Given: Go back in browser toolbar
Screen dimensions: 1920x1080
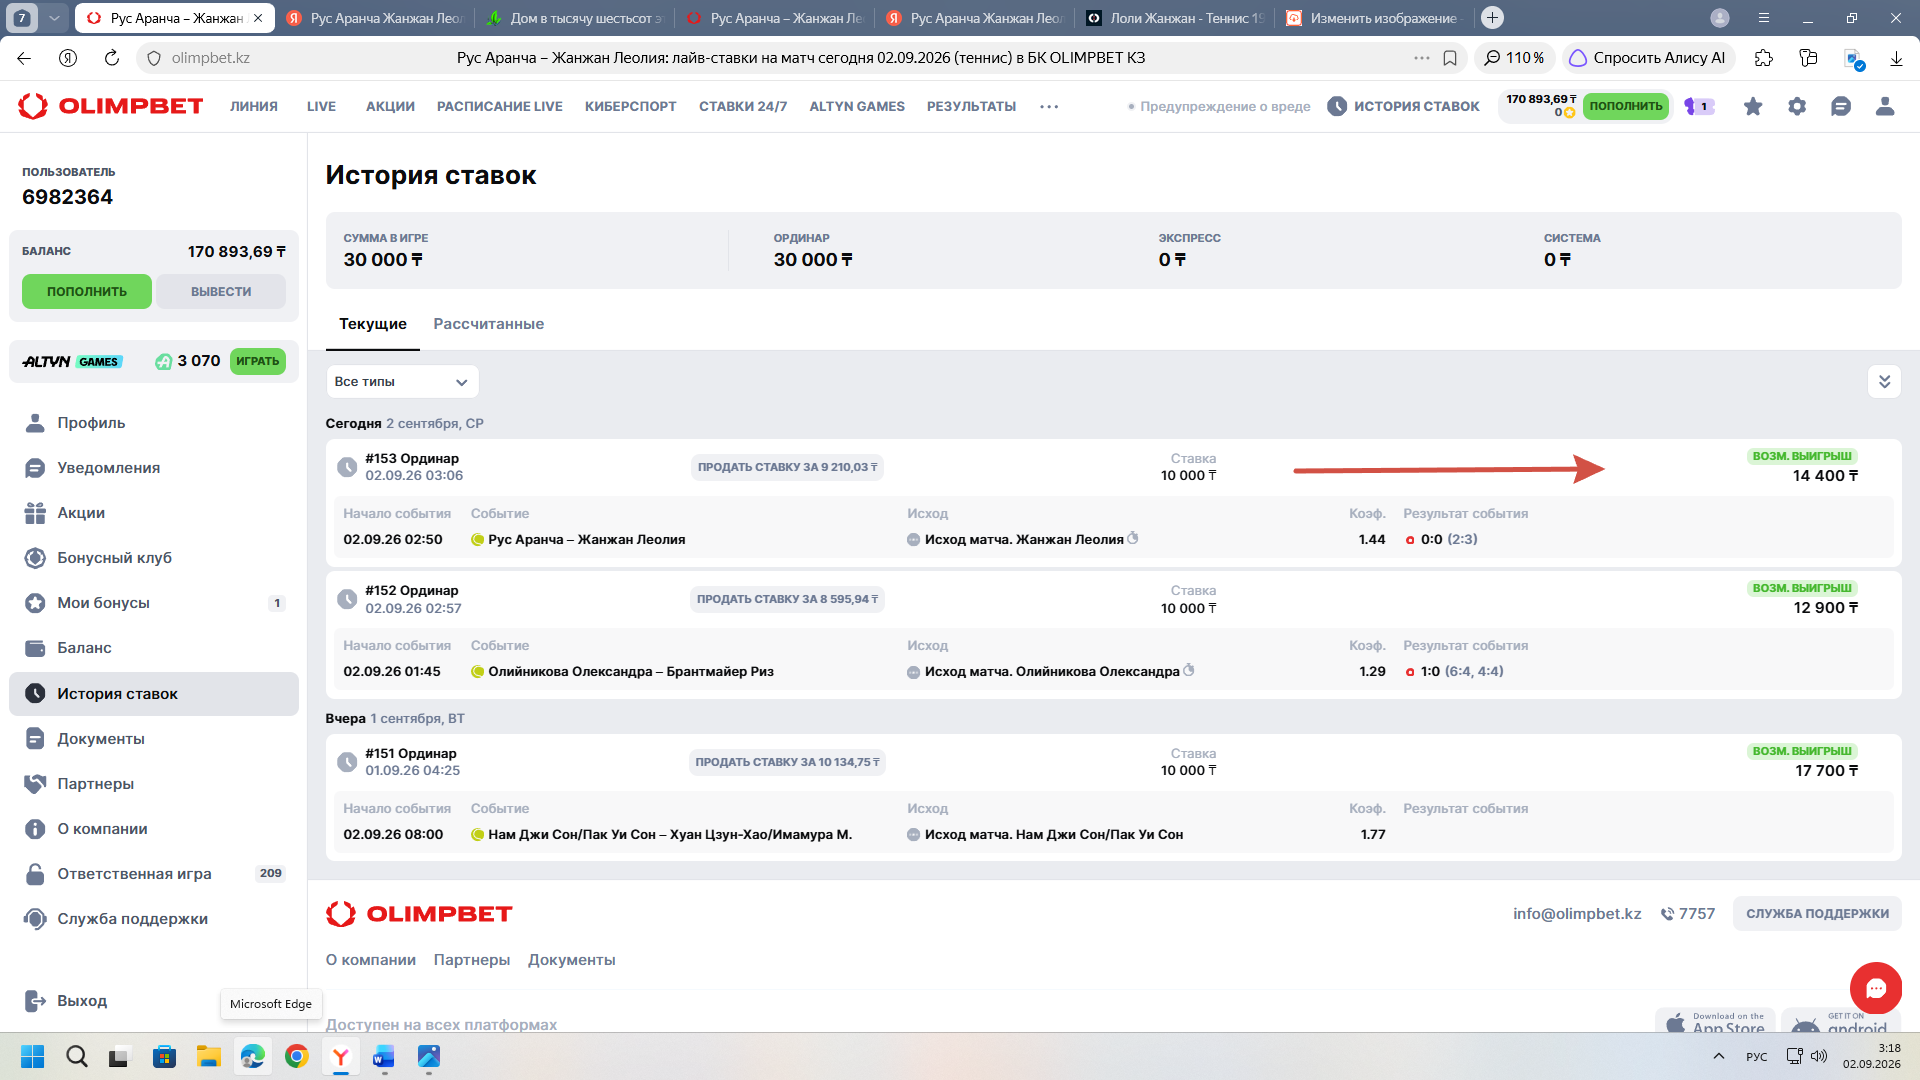Looking at the screenshot, I should coord(24,58).
